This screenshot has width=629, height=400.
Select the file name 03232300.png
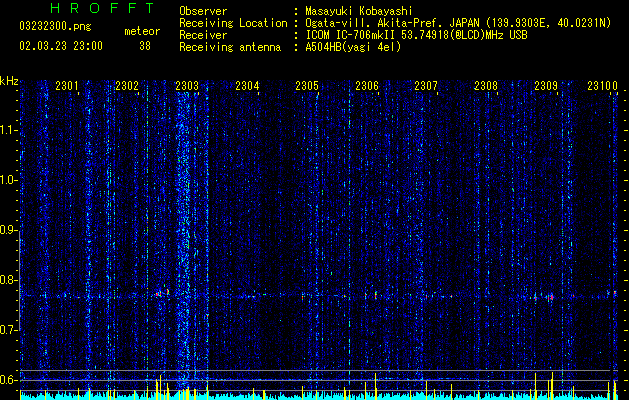click(x=55, y=26)
